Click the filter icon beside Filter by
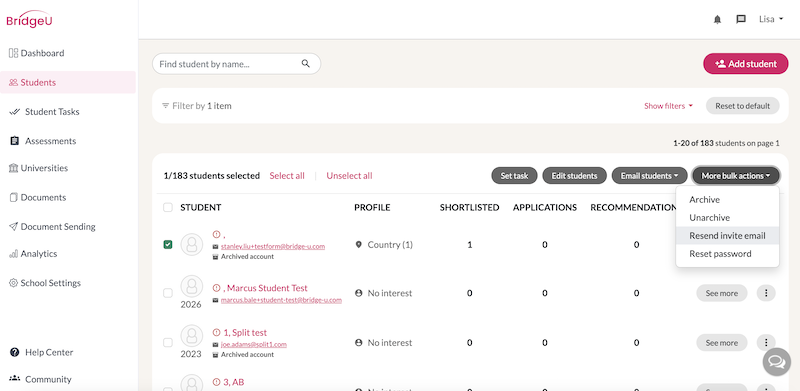The width and height of the screenshot is (800, 391). tap(165, 106)
